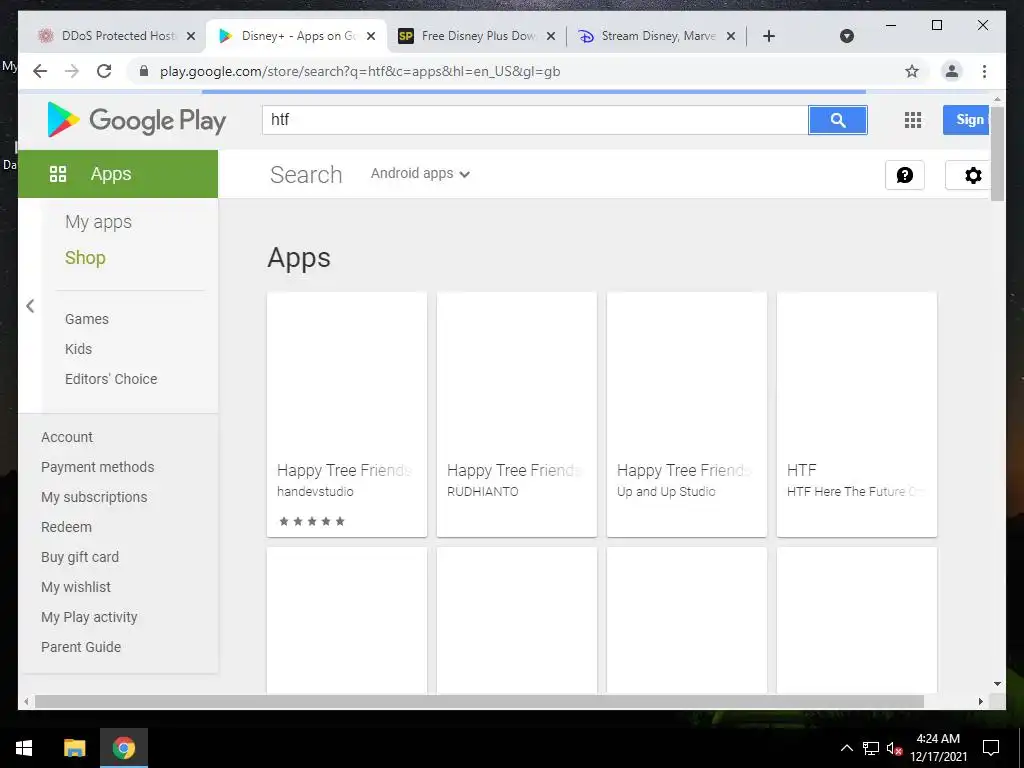Click the RUDHIANTO developer name
The width and height of the screenshot is (1024, 768).
(483, 492)
